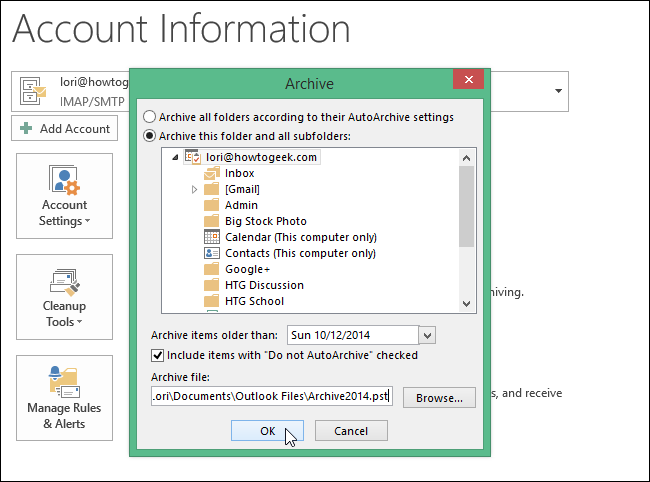Viewport: 650px width, 482px height.
Task: Click the Account Settings icon button
Action: click(x=64, y=182)
